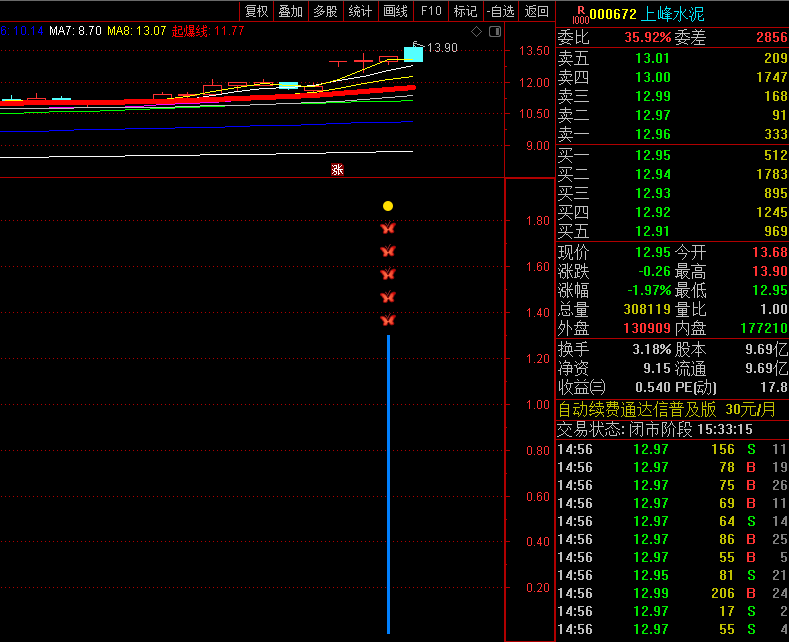Go back with the 返回 button
The width and height of the screenshot is (789, 642).
click(537, 12)
